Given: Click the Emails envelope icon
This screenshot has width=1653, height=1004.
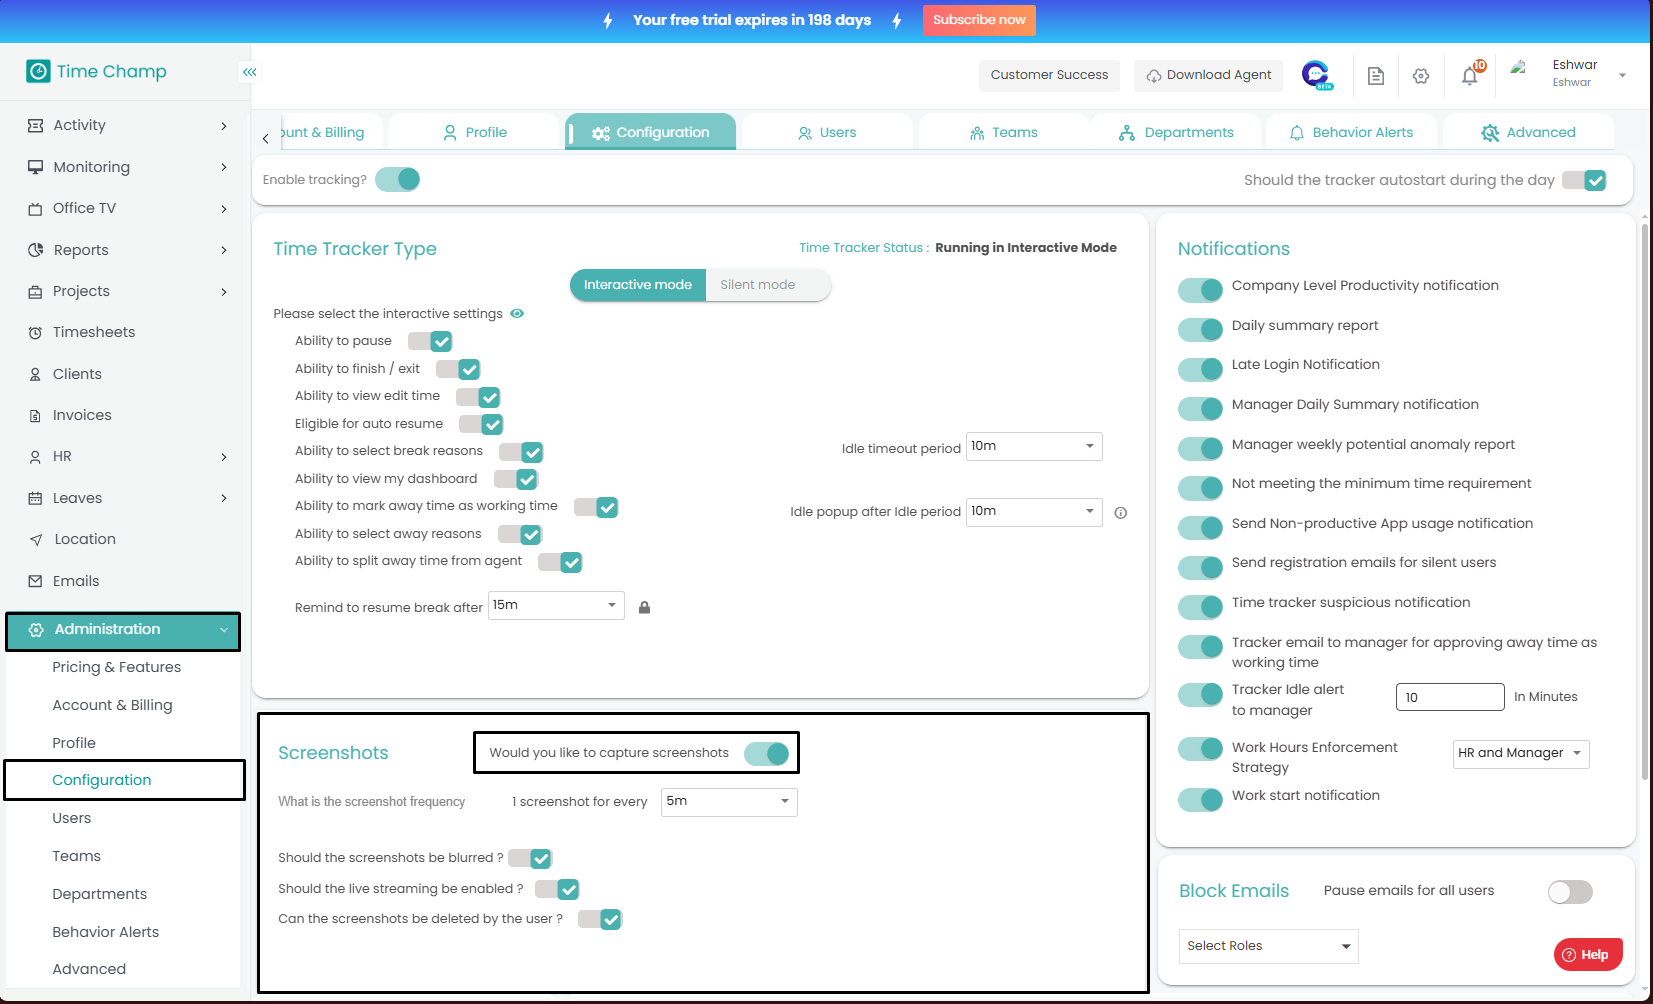Looking at the screenshot, I should click(x=35, y=581).
